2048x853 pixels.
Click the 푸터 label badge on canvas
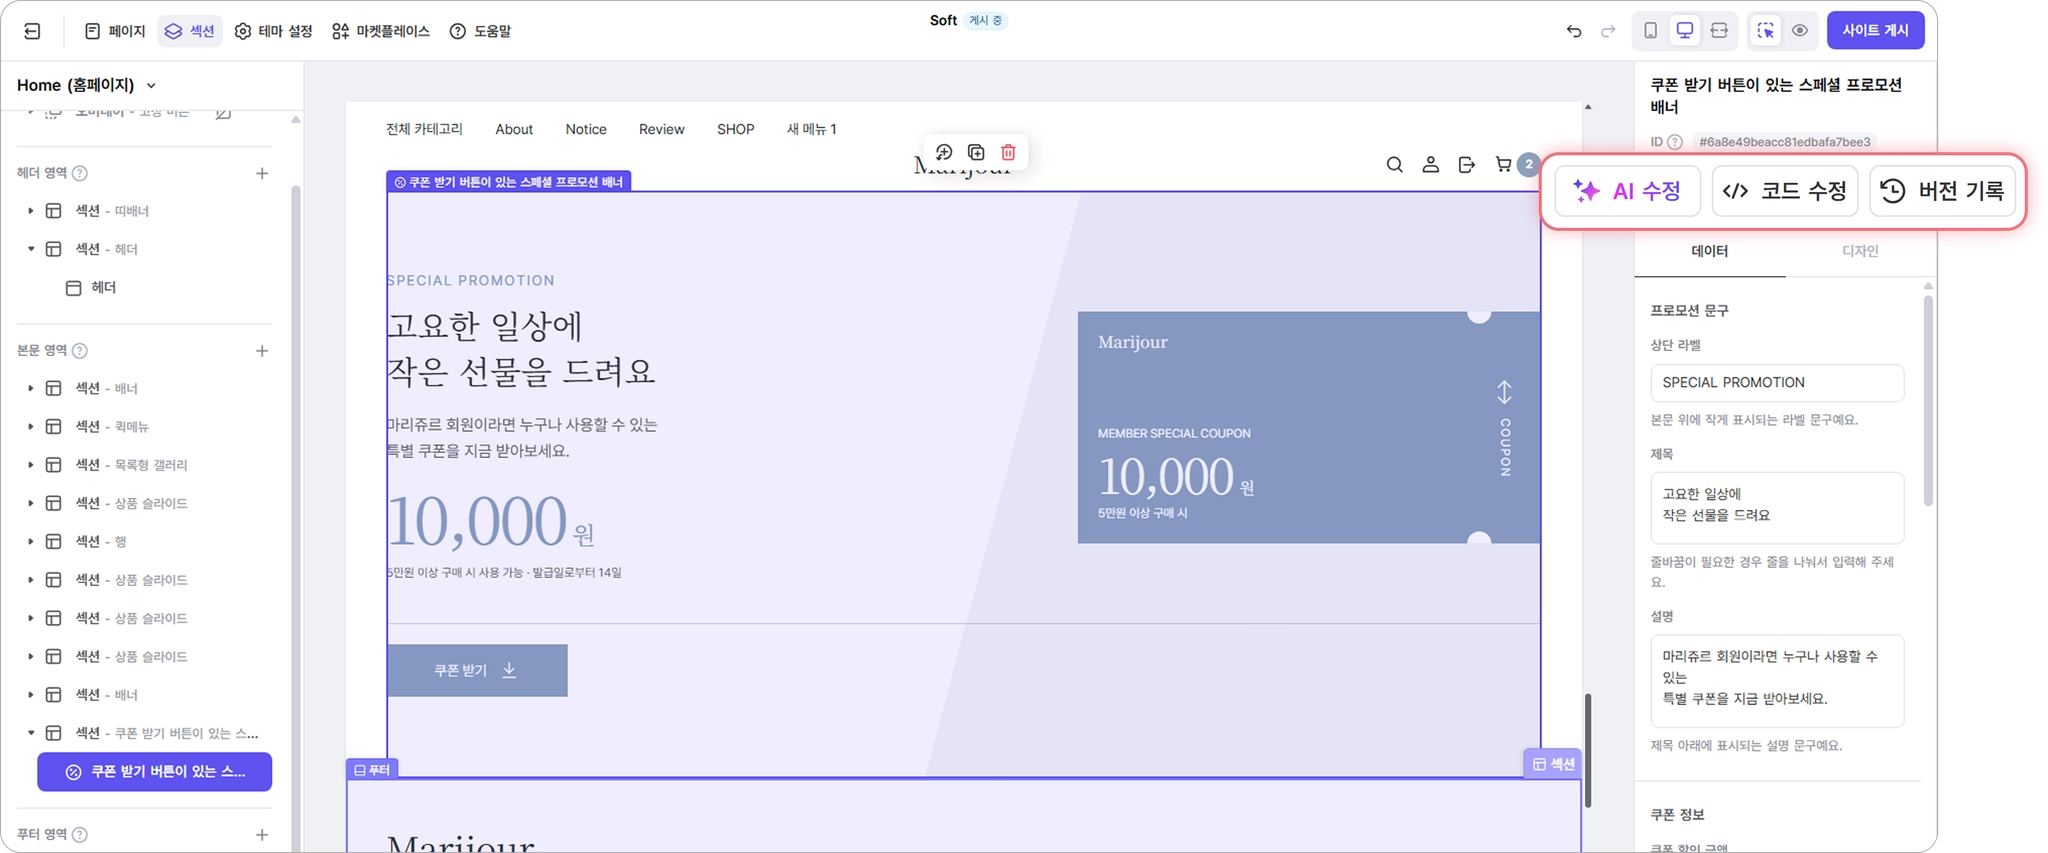click(372, 770)
